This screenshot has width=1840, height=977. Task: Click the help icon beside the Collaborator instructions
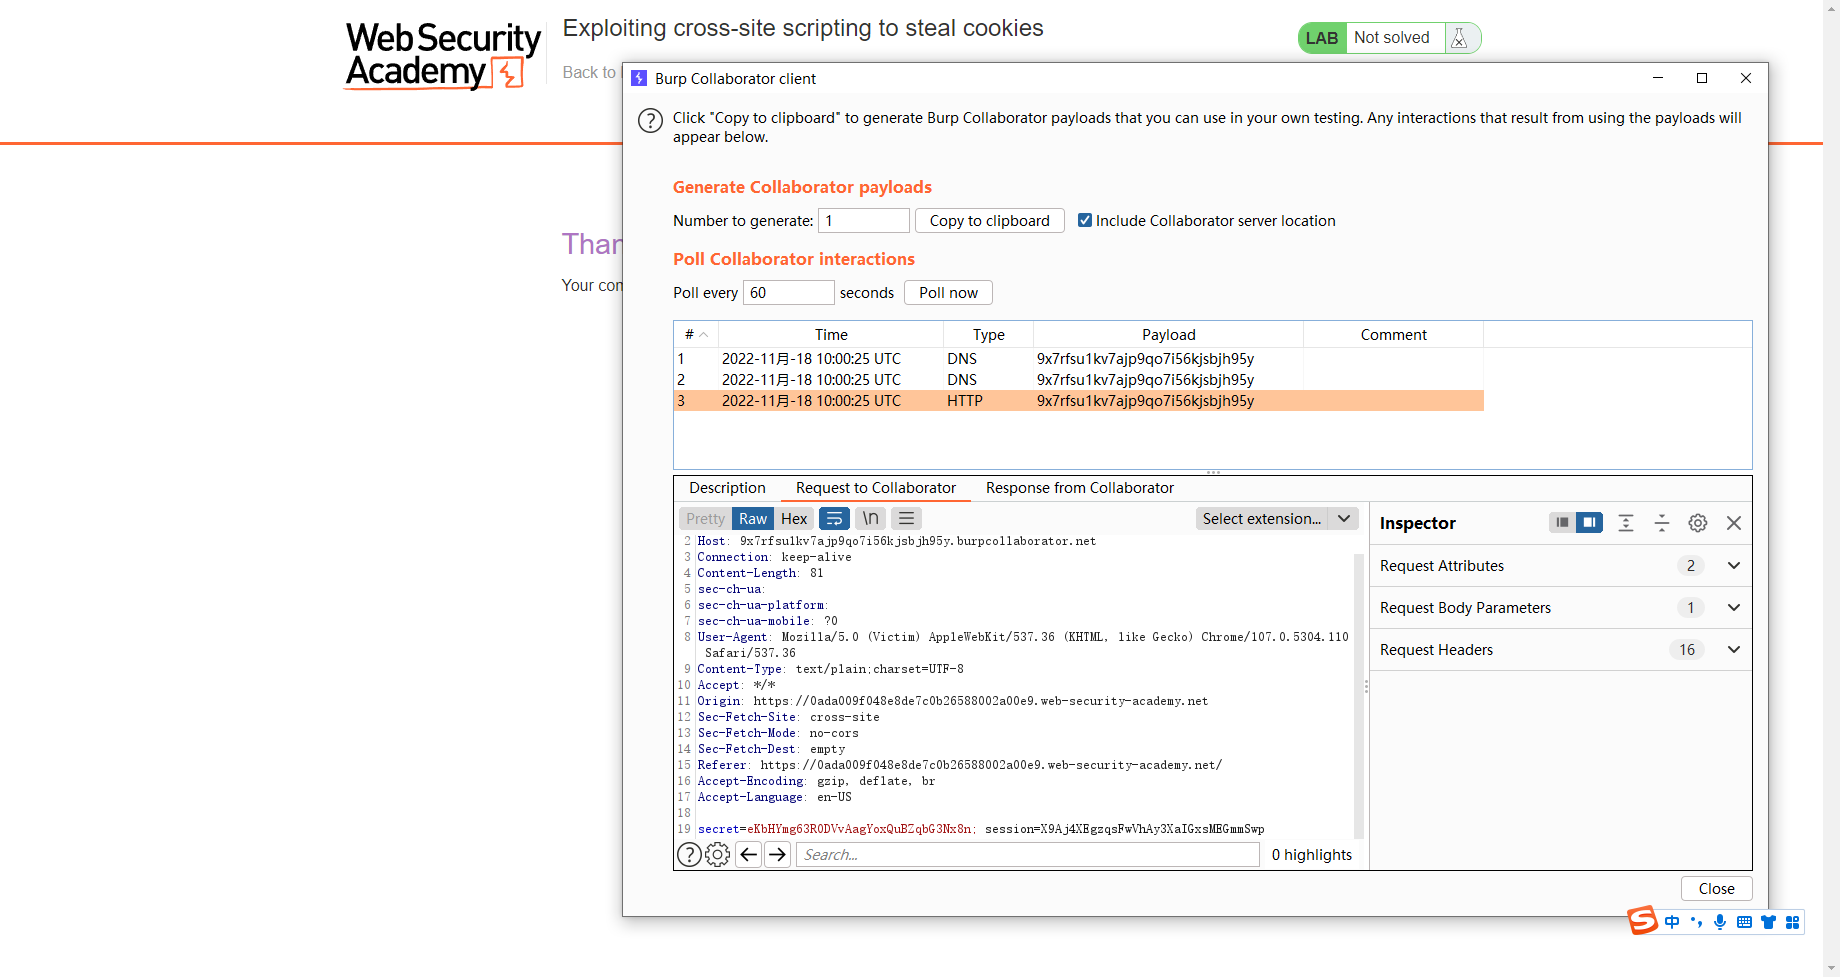tap(650, 121)
